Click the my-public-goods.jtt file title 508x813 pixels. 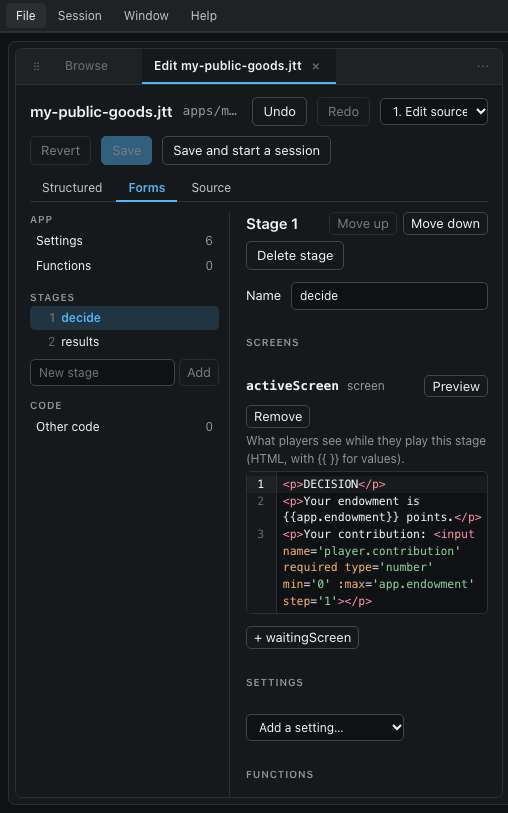coord(101,112)
